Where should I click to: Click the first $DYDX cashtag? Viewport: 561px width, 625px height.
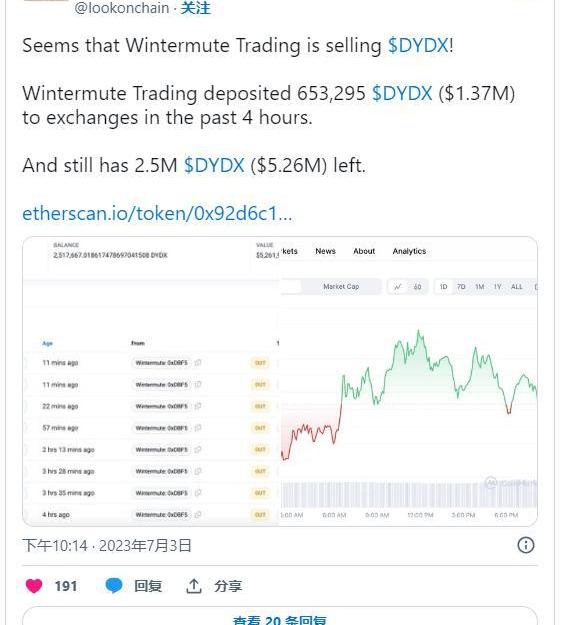418,45
